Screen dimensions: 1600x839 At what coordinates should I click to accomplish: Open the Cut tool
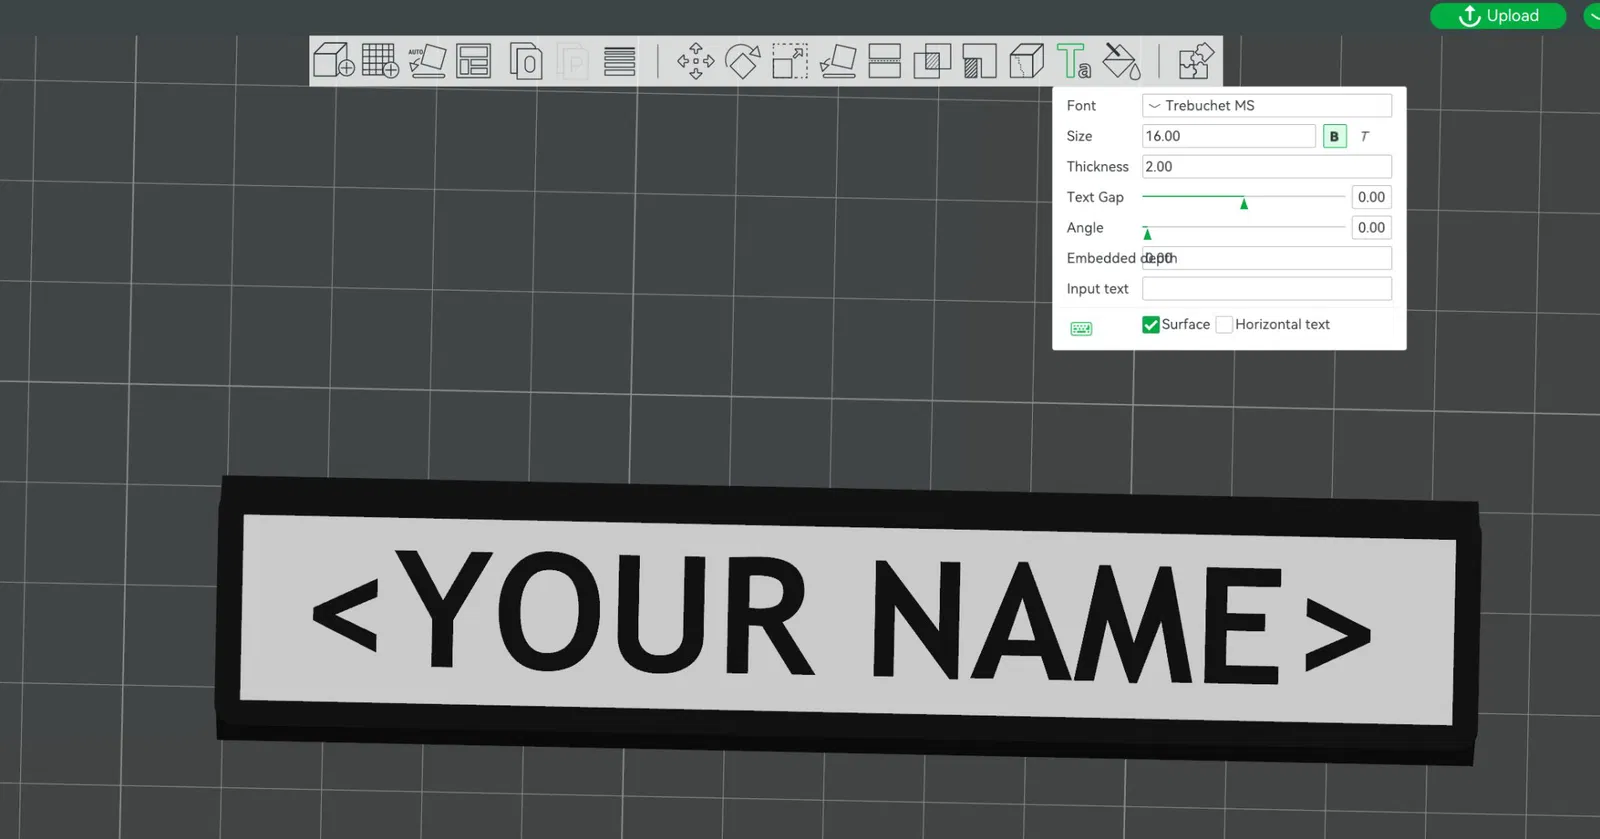884,61
